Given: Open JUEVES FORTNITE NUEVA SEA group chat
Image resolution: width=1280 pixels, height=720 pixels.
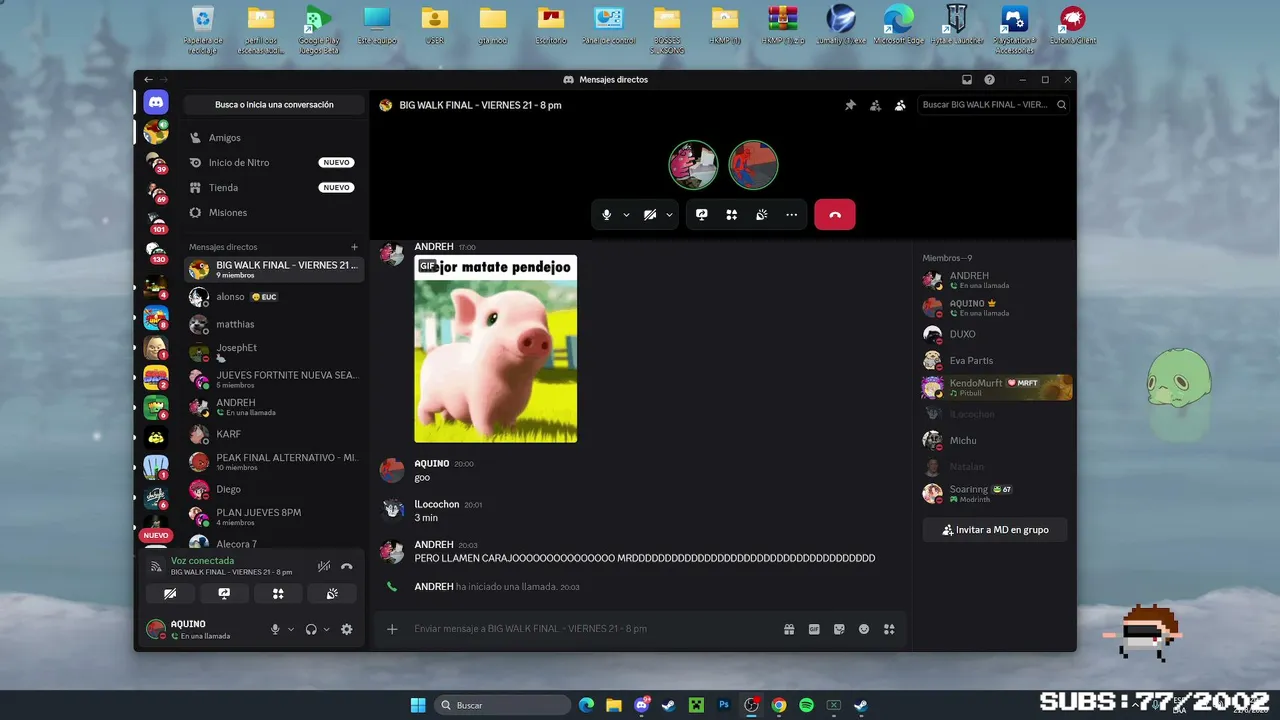Looking at the screenshot, I should coord(273,379).
